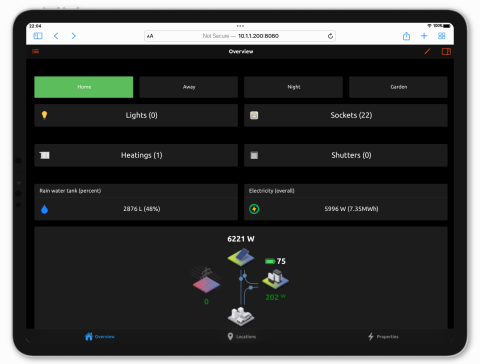Switch to the Locations bottom tab
Viewport: 480px width, 364px height.
(241, 337)
